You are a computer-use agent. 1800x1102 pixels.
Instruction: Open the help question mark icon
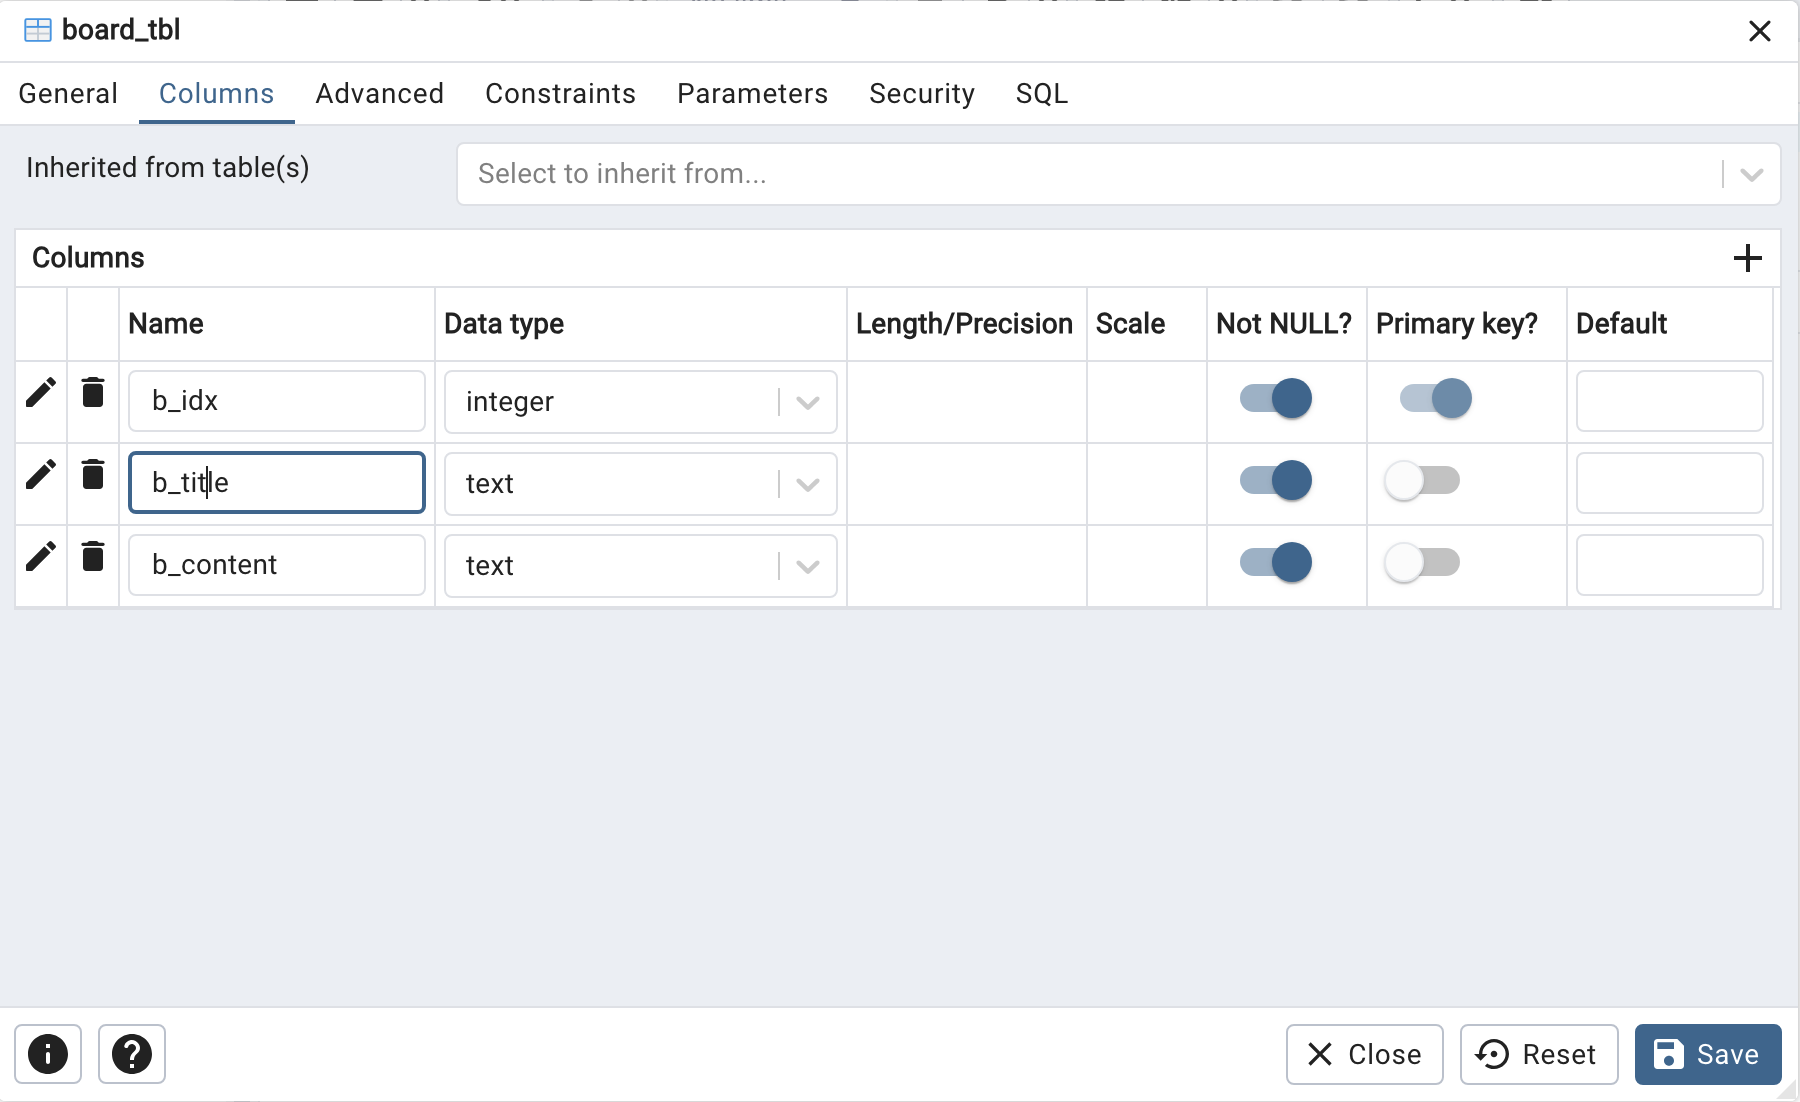[x=132, y=1054]
